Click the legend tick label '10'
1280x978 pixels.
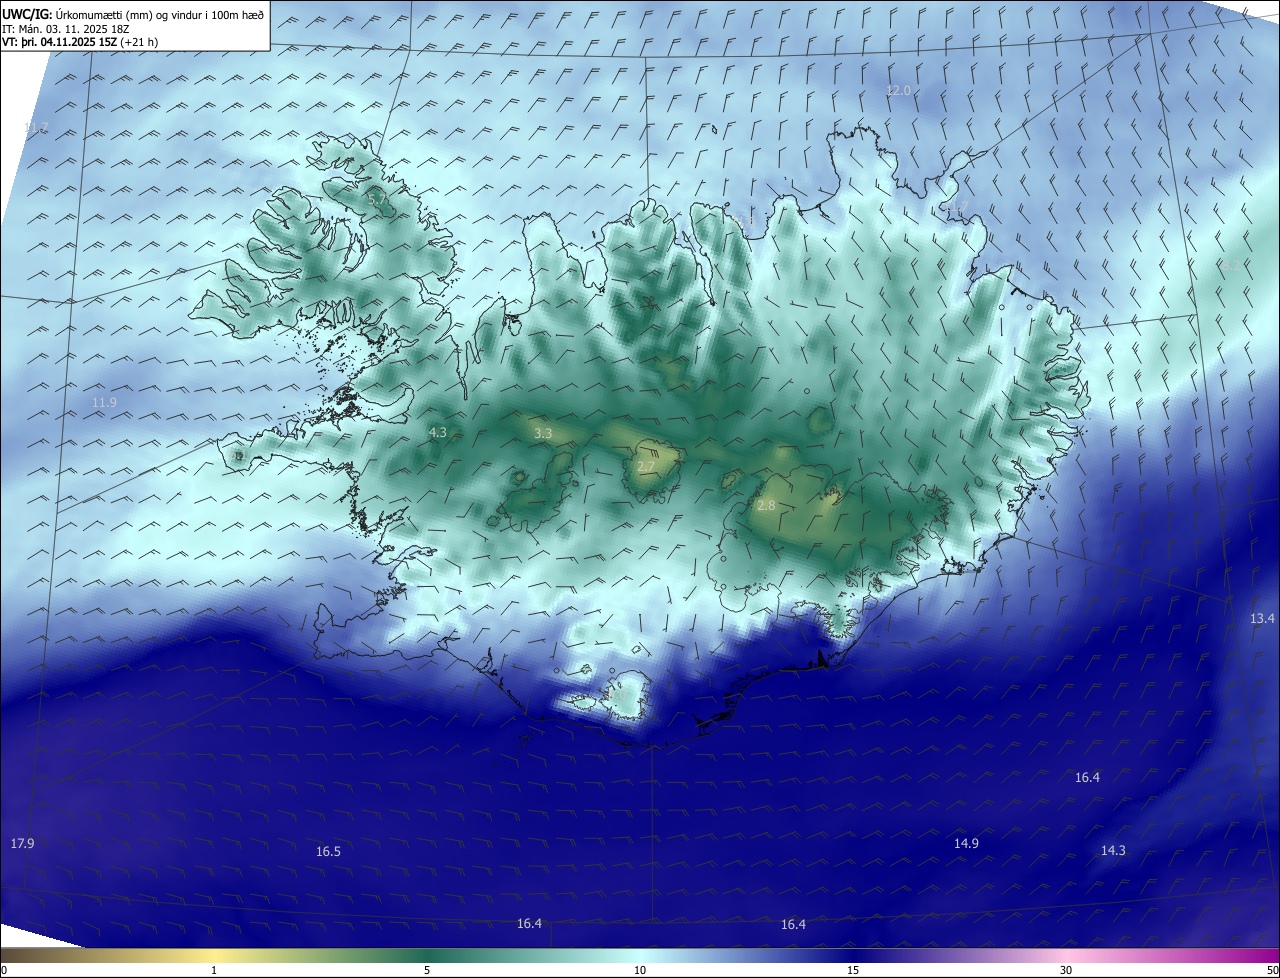pos(640,970)
